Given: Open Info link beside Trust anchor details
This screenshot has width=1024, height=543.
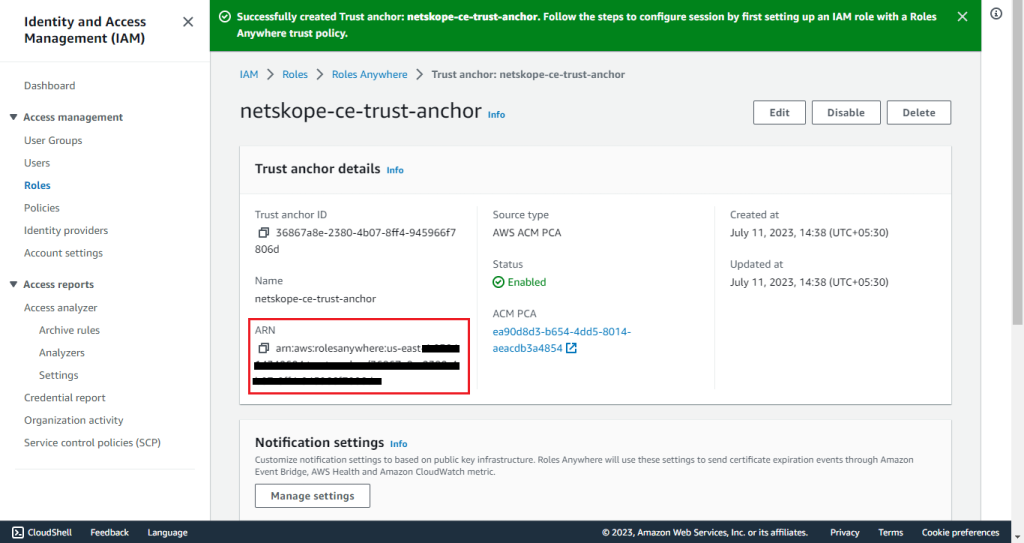Looking at the screenshot, I should (x=395, y=170).
